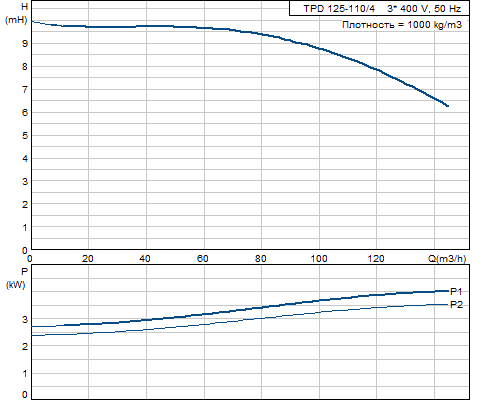
Task: Click the 120 tick on the flow axis
Action: pyautogui.click(x=376, y=259)
